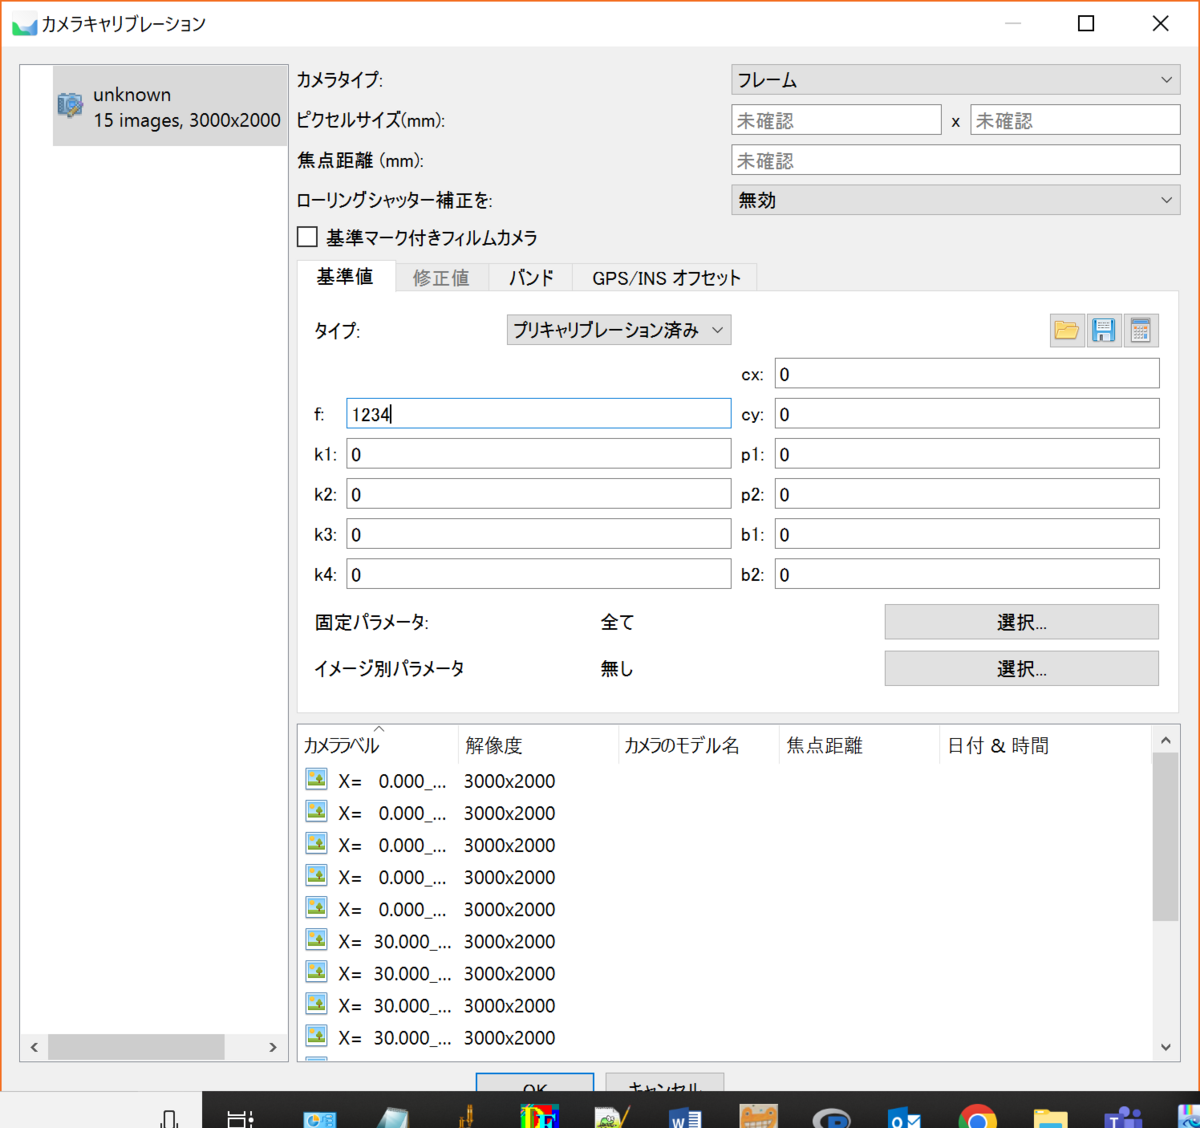Click the 焦点距離 (mm) input field
This screenshot has height=1128, width=1200.
pyautogui.click(x=955, y=160)
